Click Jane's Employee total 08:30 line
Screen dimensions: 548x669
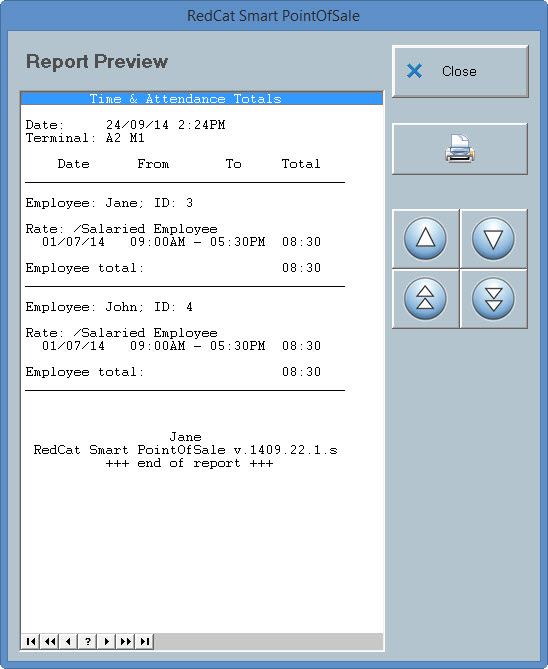click(x=173, y=268)
